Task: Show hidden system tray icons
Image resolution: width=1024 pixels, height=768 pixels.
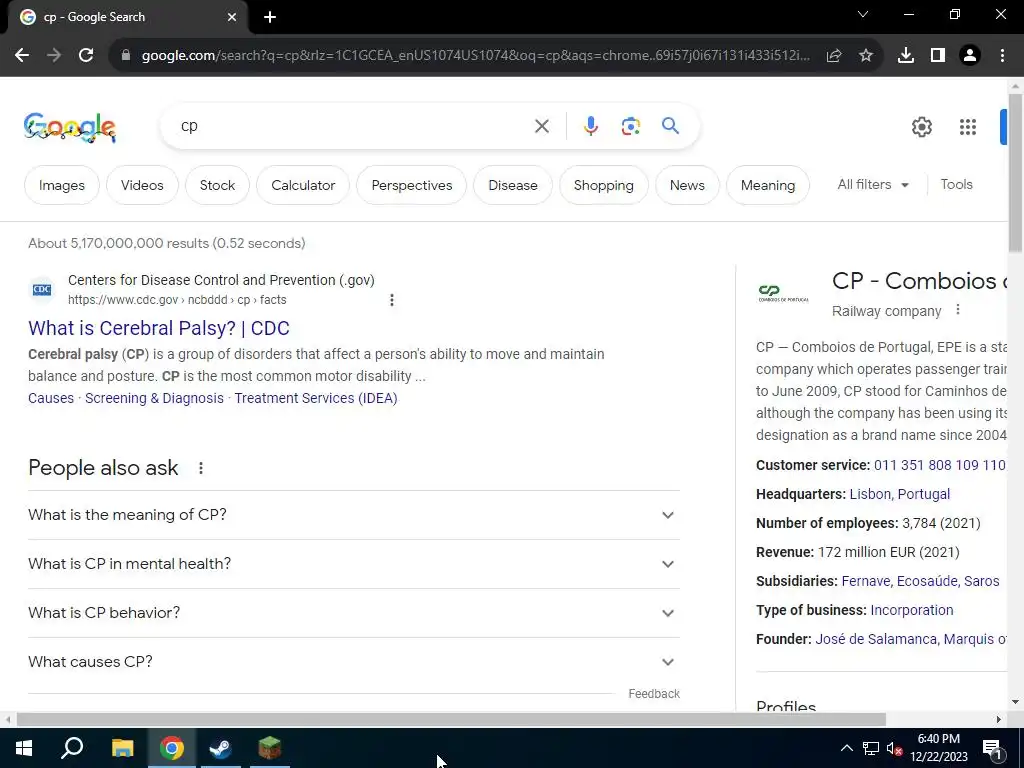Action: tap(846, 748)
